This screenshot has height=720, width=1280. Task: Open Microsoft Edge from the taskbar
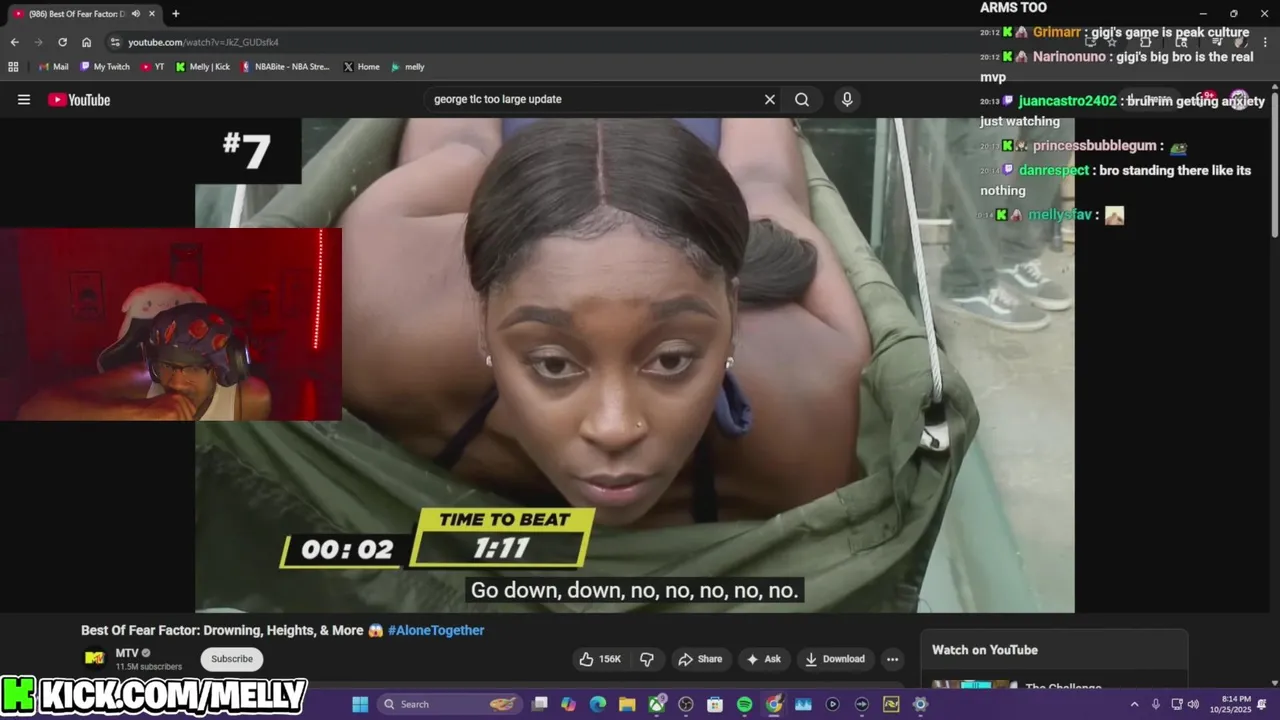coord(598,704)
